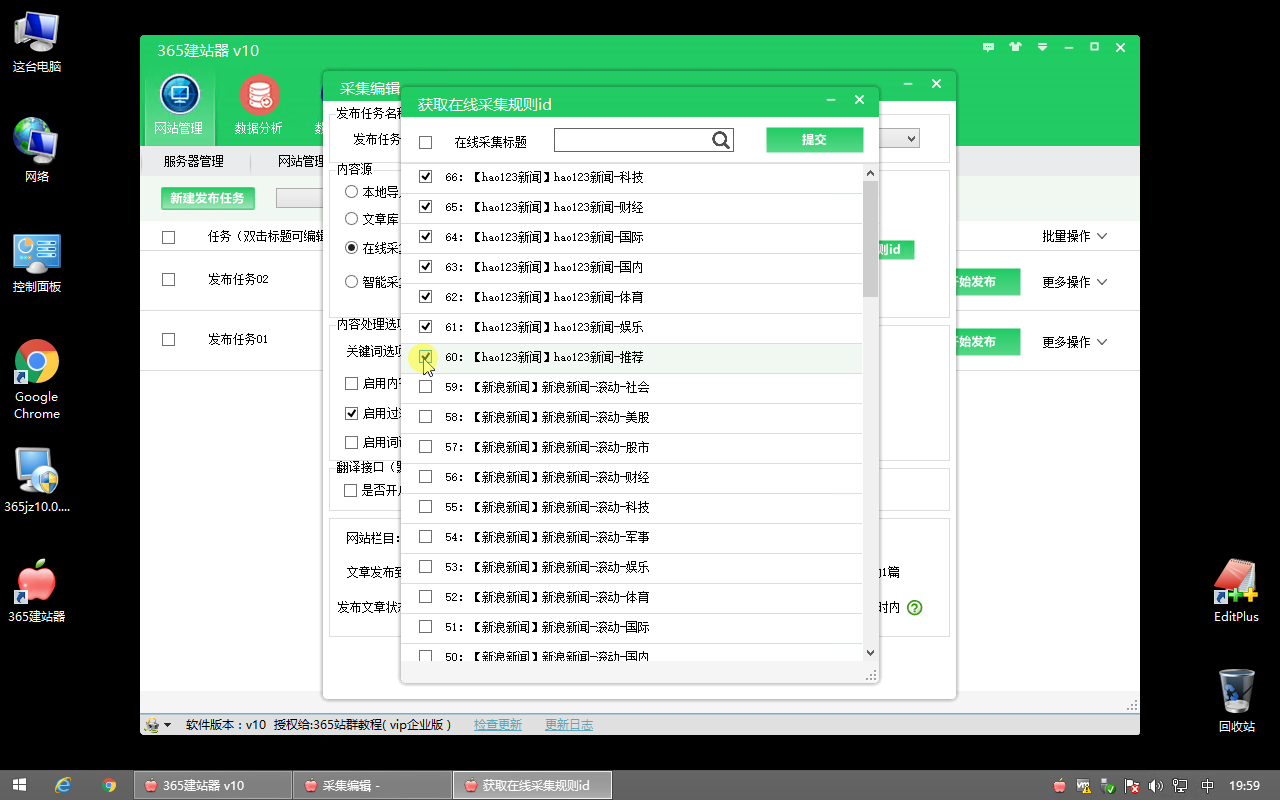
Task: Launch 365建站器 desktop shortcut
Action: (x=37, y=592)
